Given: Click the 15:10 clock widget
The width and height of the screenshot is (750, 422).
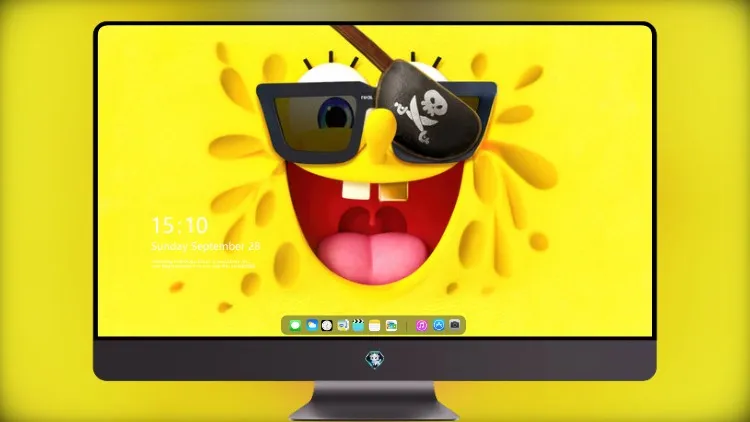Looking at the screenshot, I should coord(180,225).
